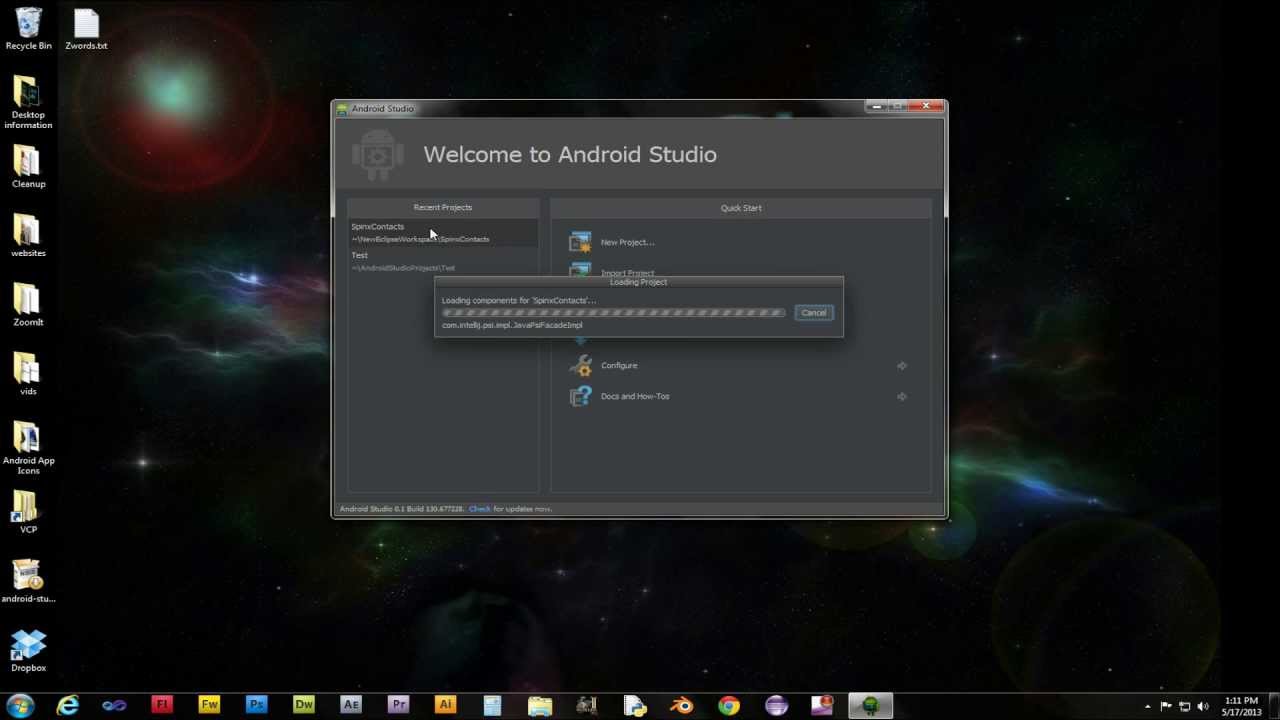Viewport: 1280px width, 720px height.
Task: Click the Docs and How-Tos question mark icon
Action: coord(580,396)
